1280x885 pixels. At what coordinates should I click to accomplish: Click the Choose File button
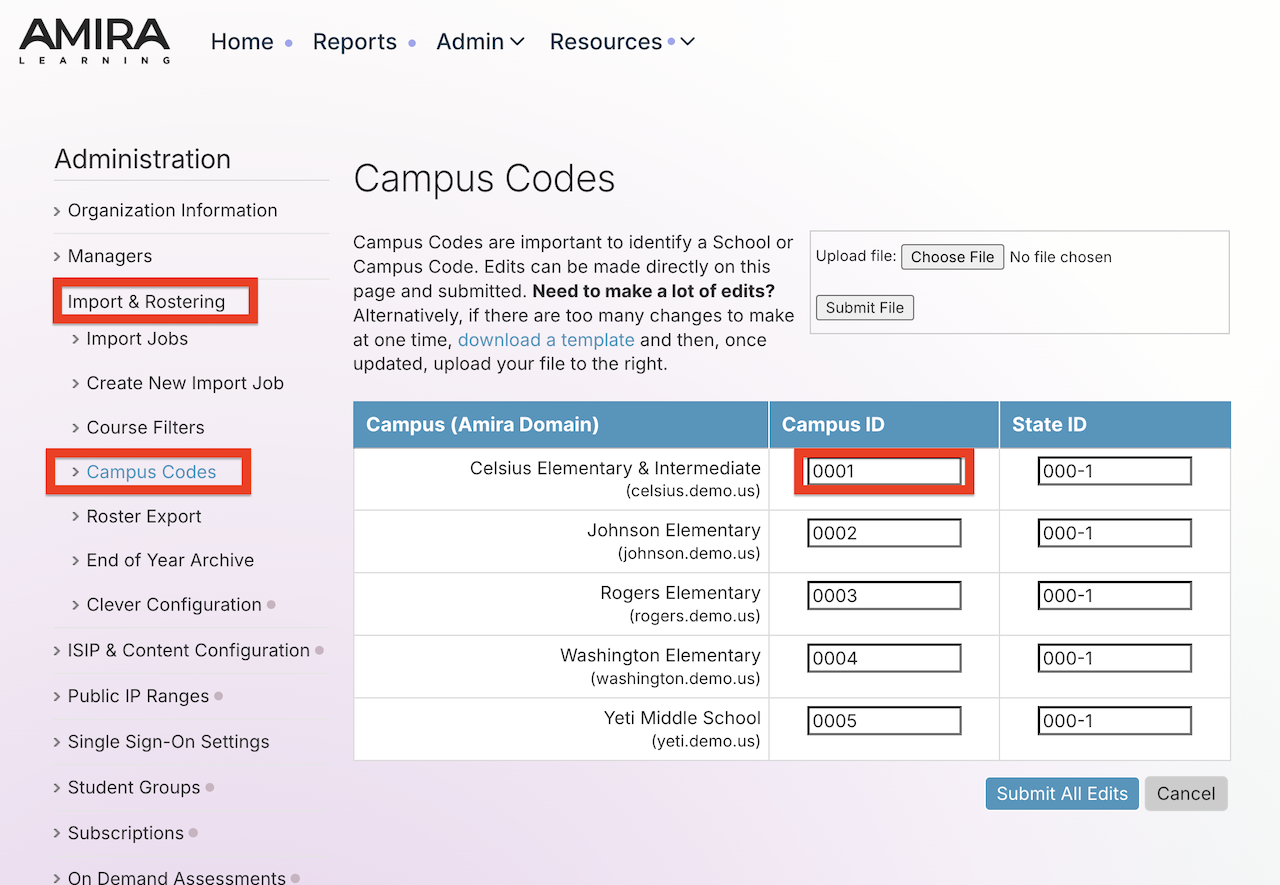pos(952,257)
